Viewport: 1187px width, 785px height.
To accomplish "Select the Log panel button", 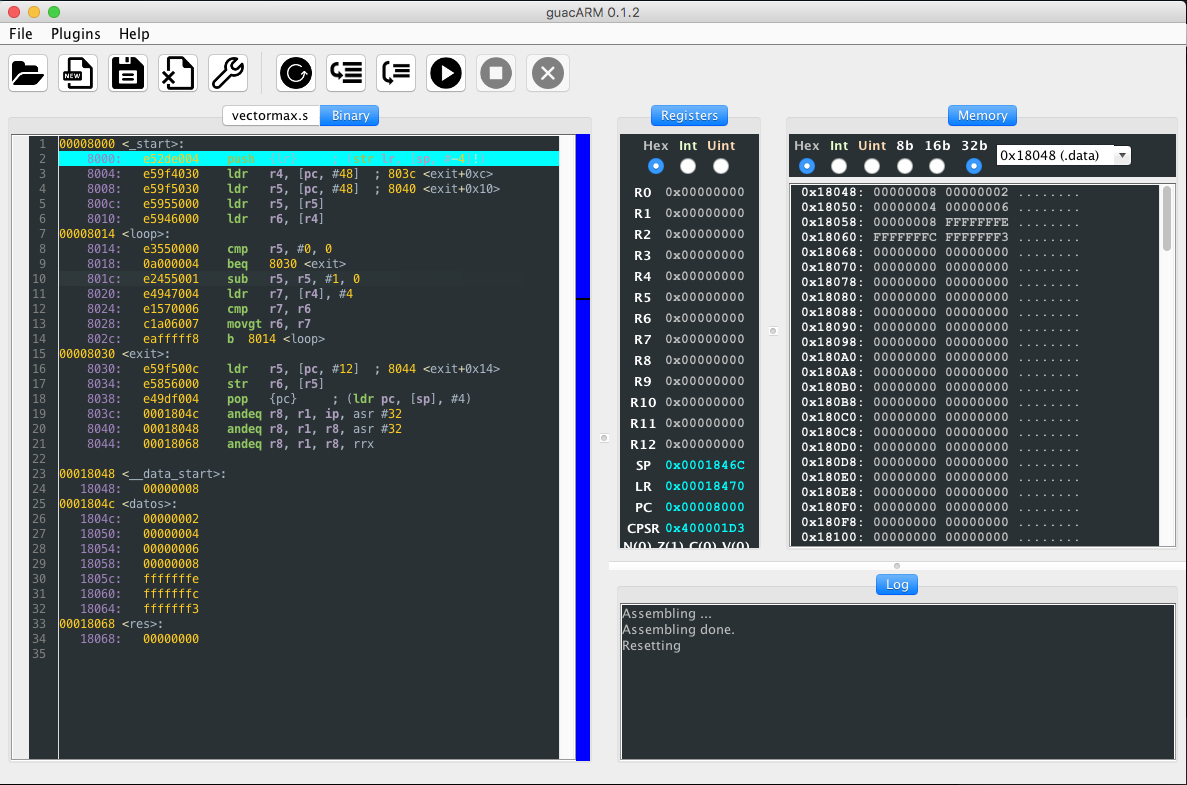I will coord(897,584).
